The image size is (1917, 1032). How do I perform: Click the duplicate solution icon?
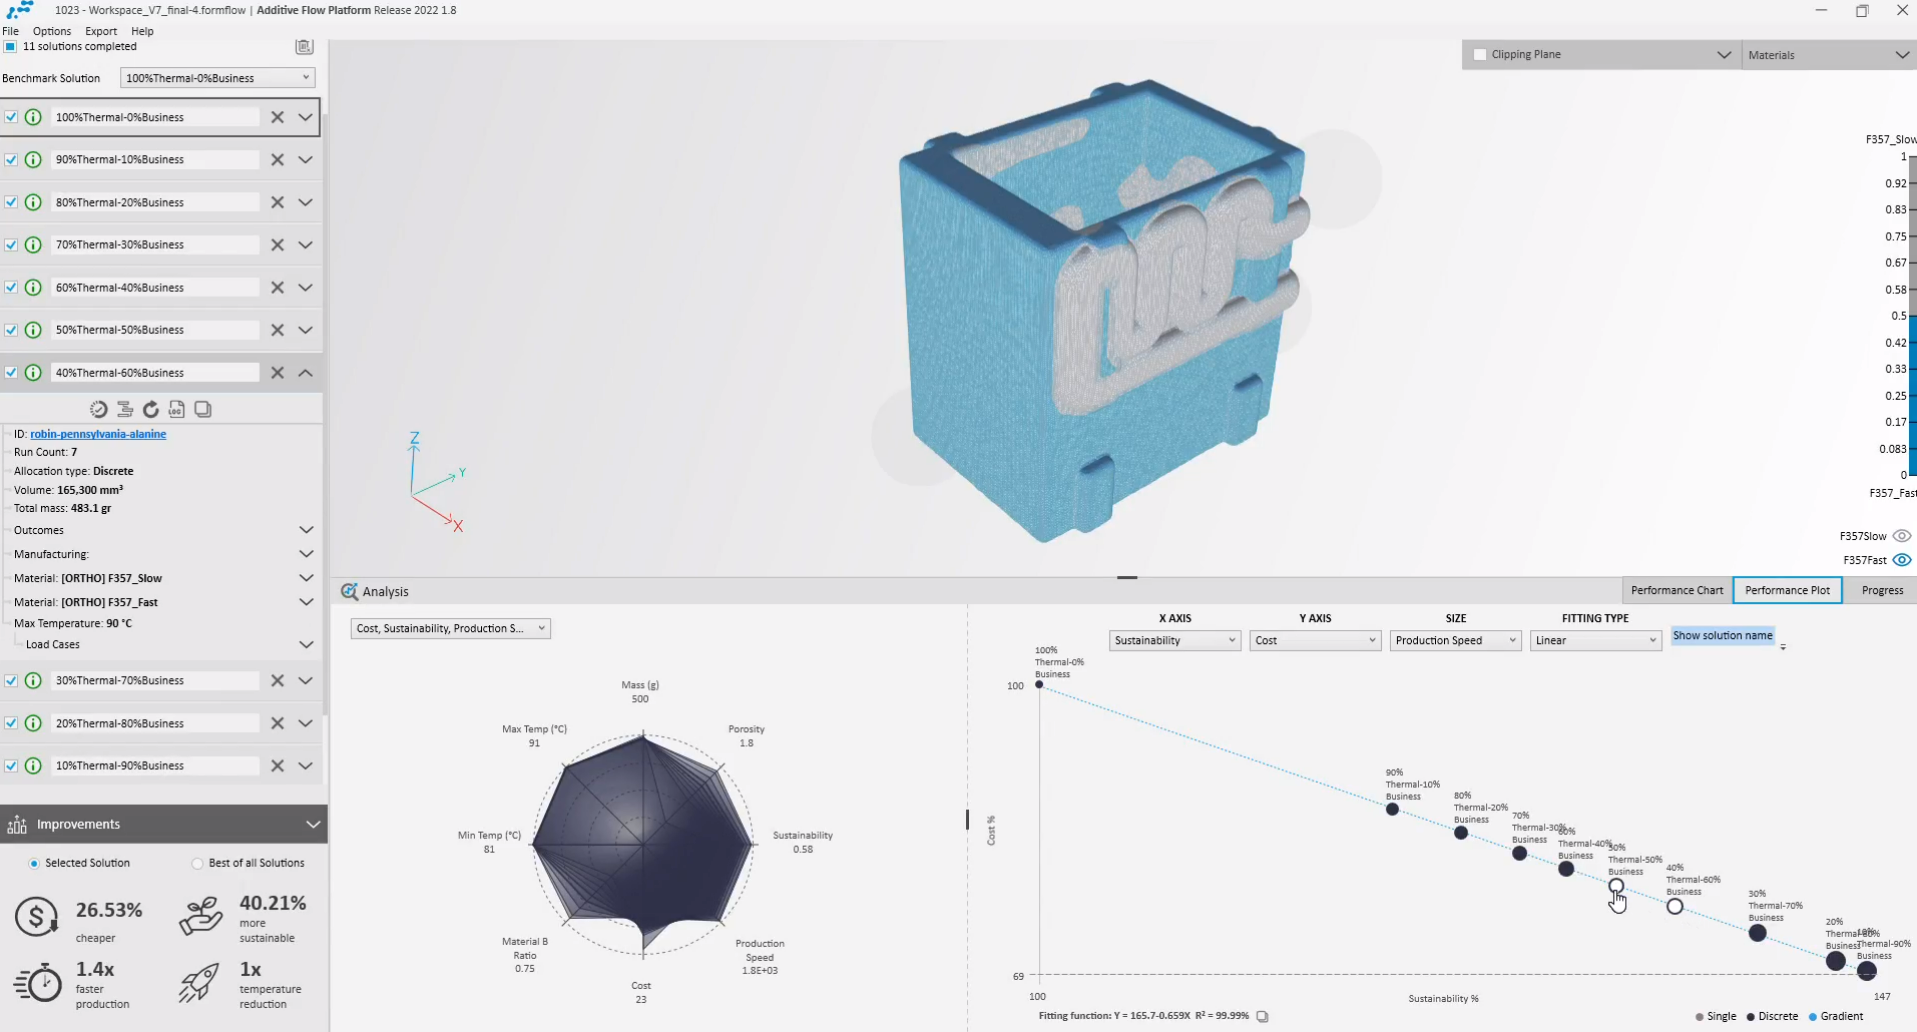[203, 409]
